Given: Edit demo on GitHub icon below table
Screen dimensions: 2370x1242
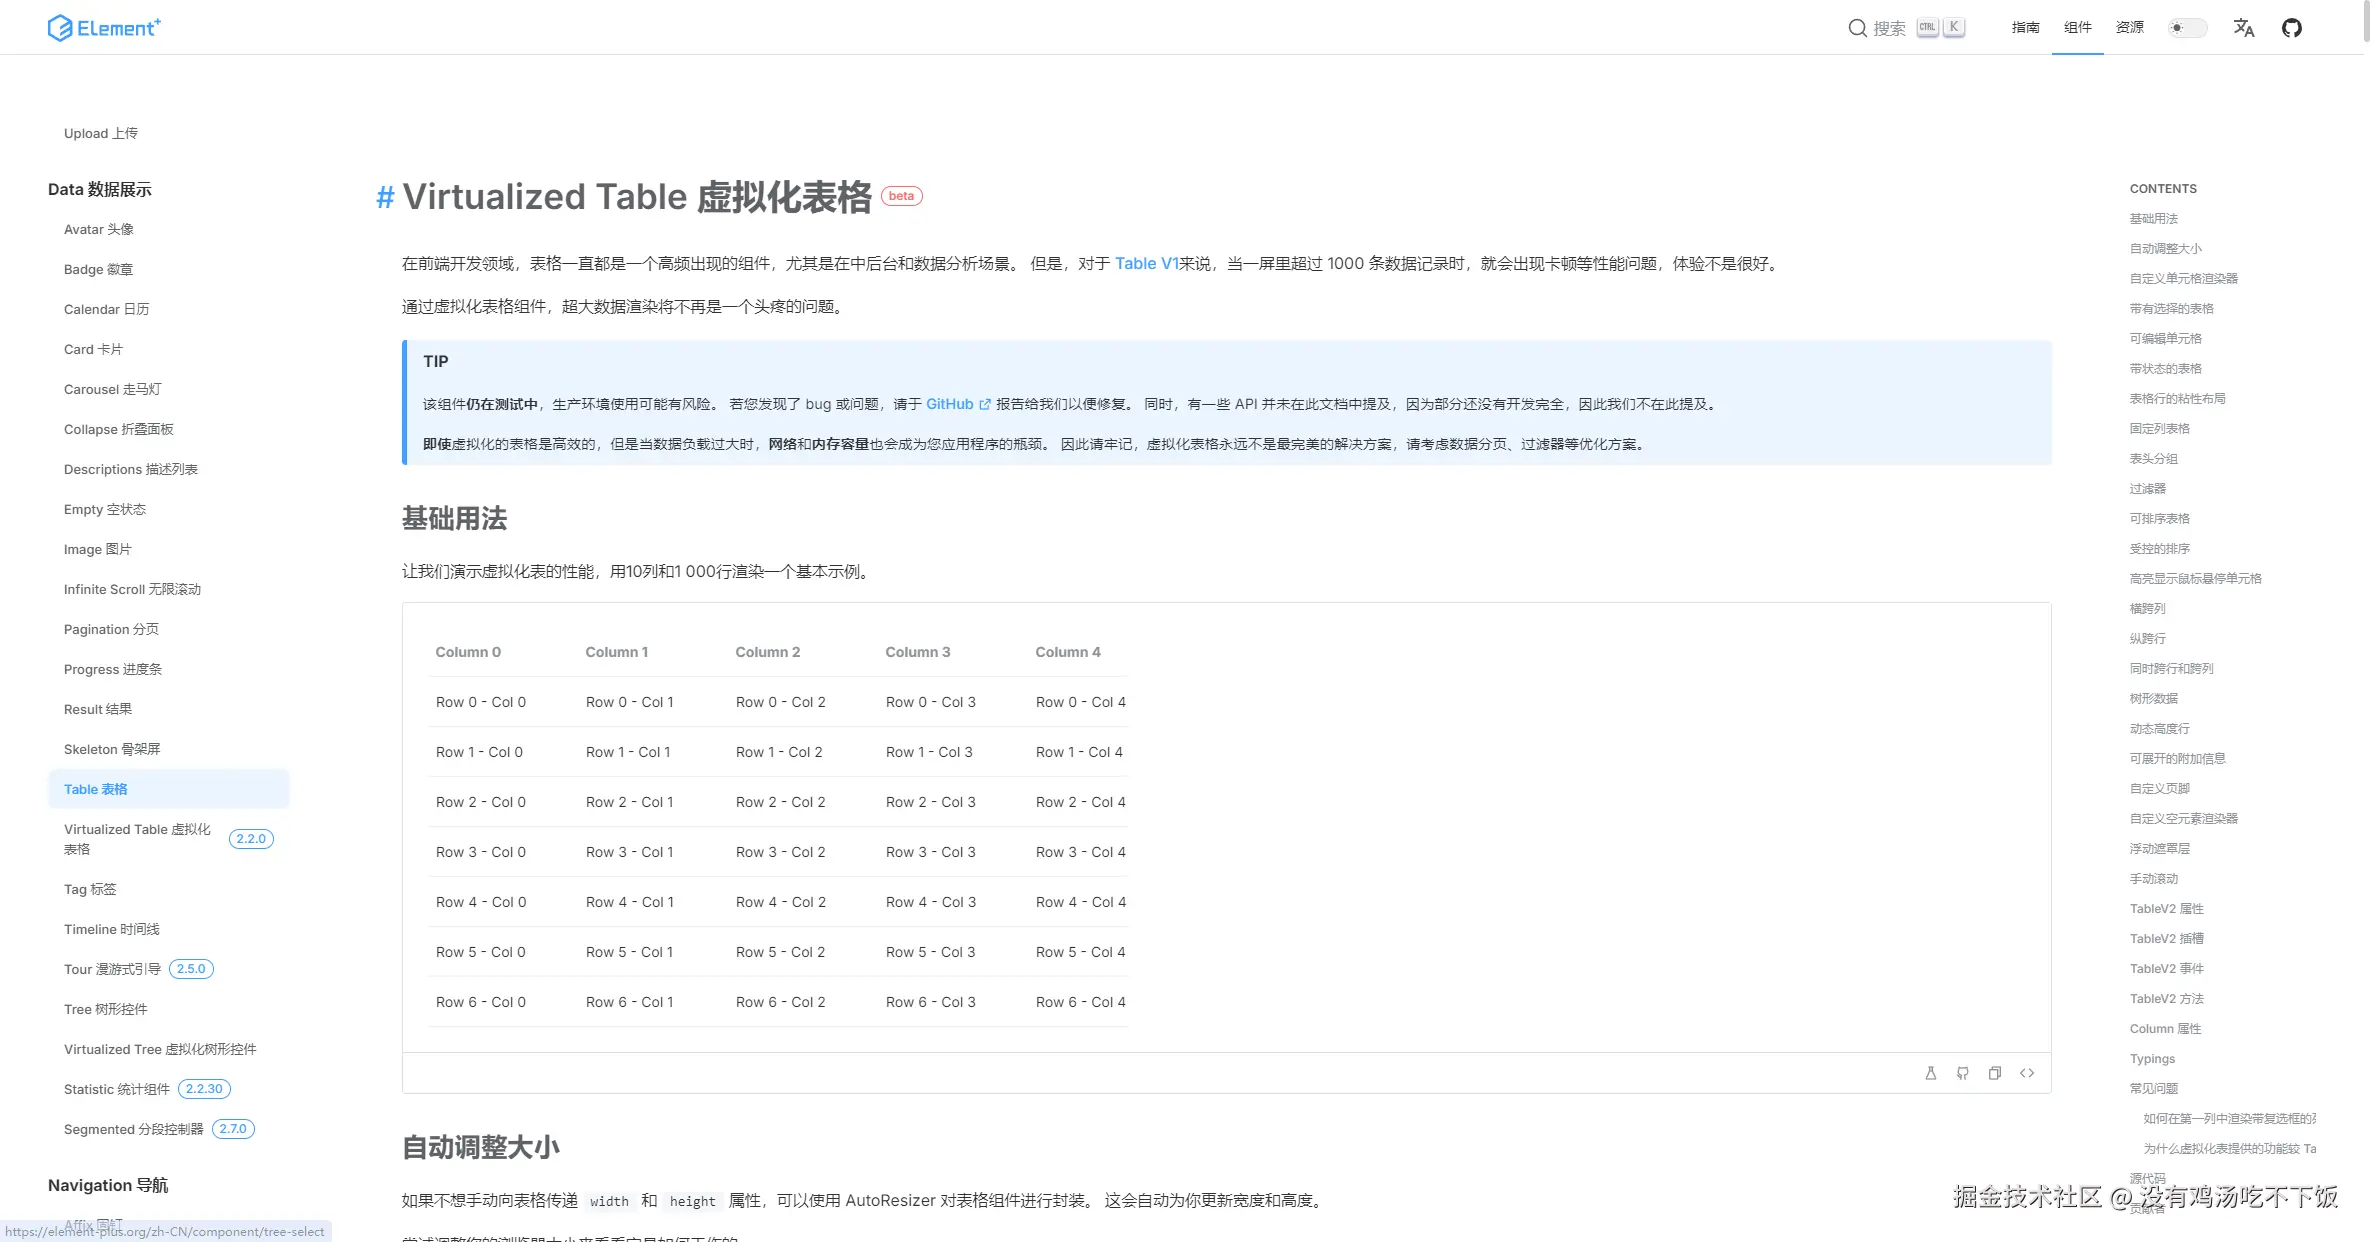Looking at the screenshot, I should click(x=1963, y=1073).
